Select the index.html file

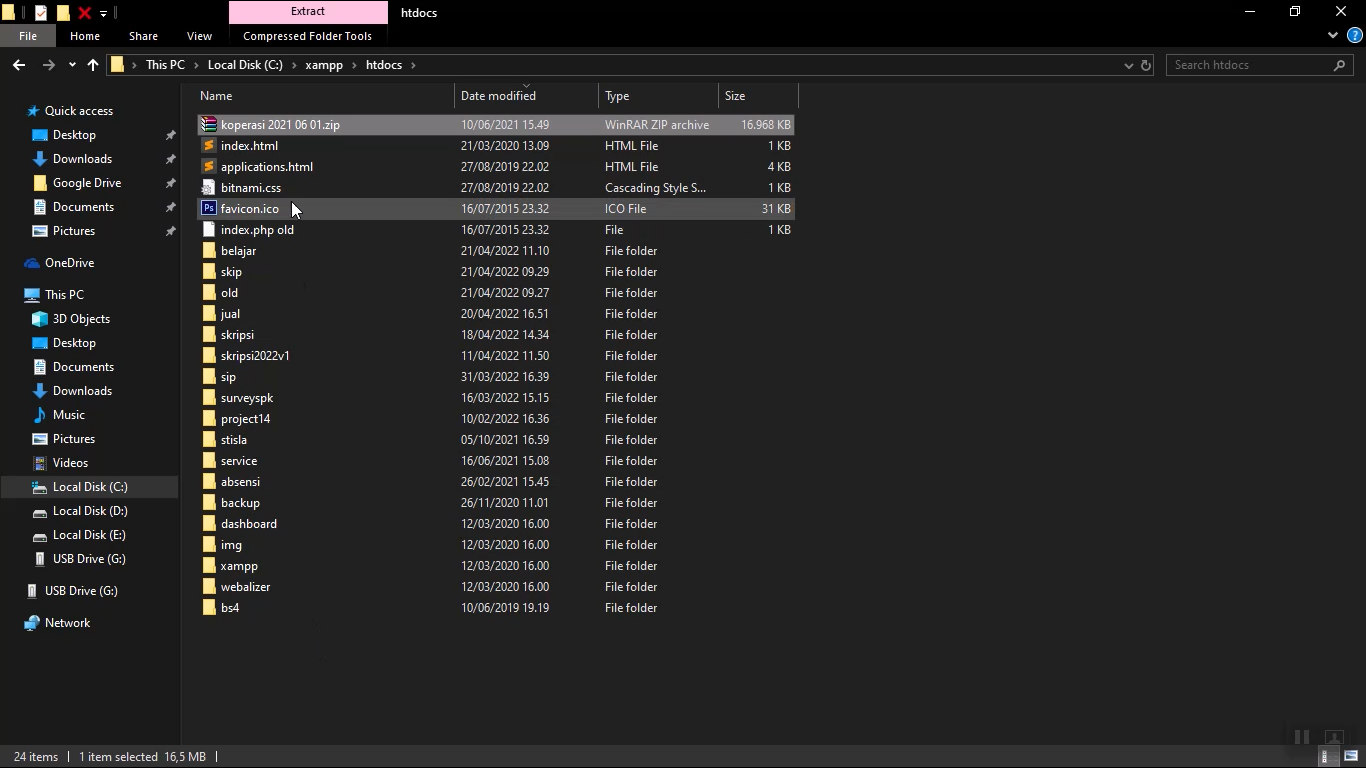coord(496,146)
